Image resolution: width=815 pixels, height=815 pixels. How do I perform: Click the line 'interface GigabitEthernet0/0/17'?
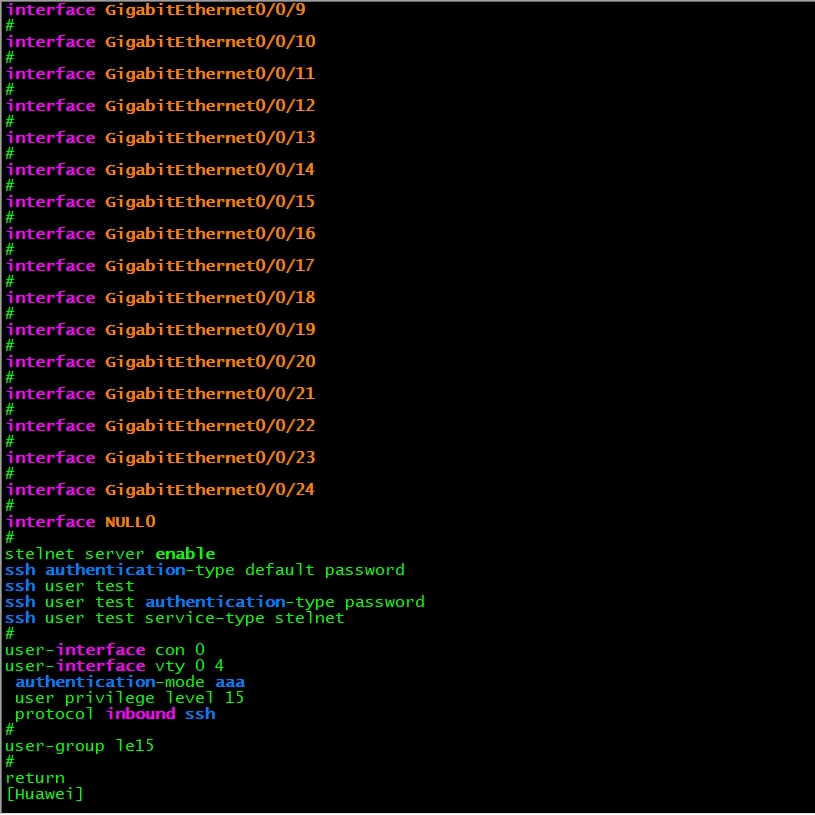pyautogui.click(x=161, y=266)
